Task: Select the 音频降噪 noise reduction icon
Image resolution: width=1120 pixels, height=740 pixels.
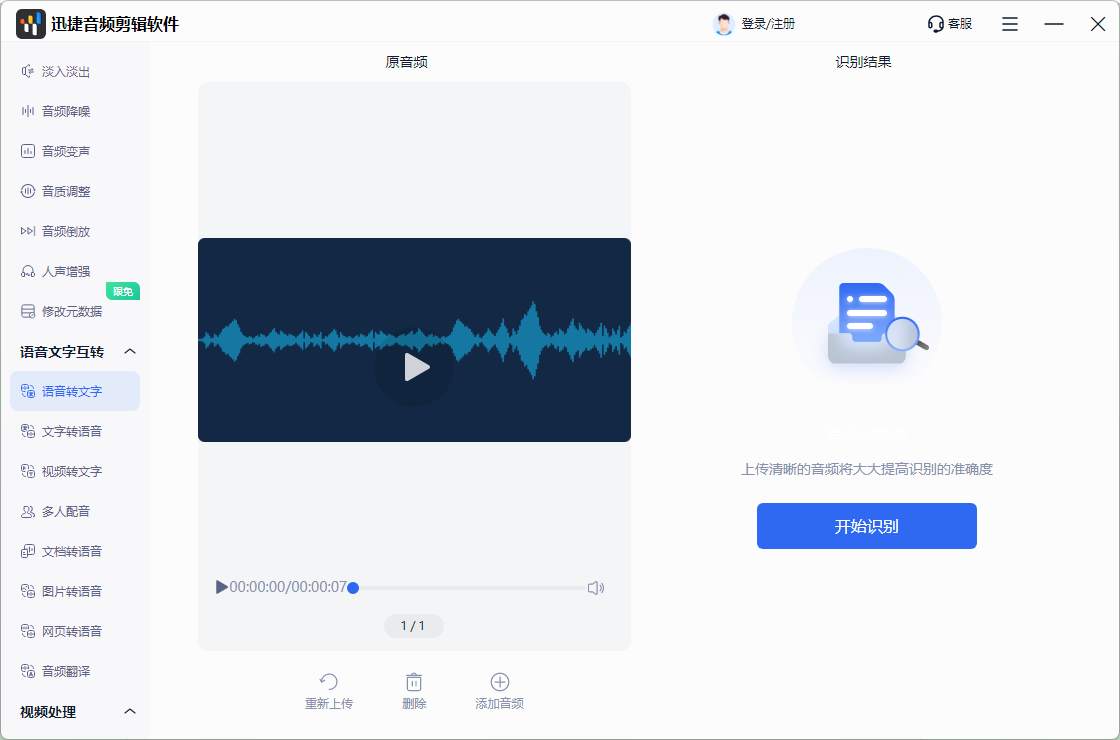Action: point(28,111)
